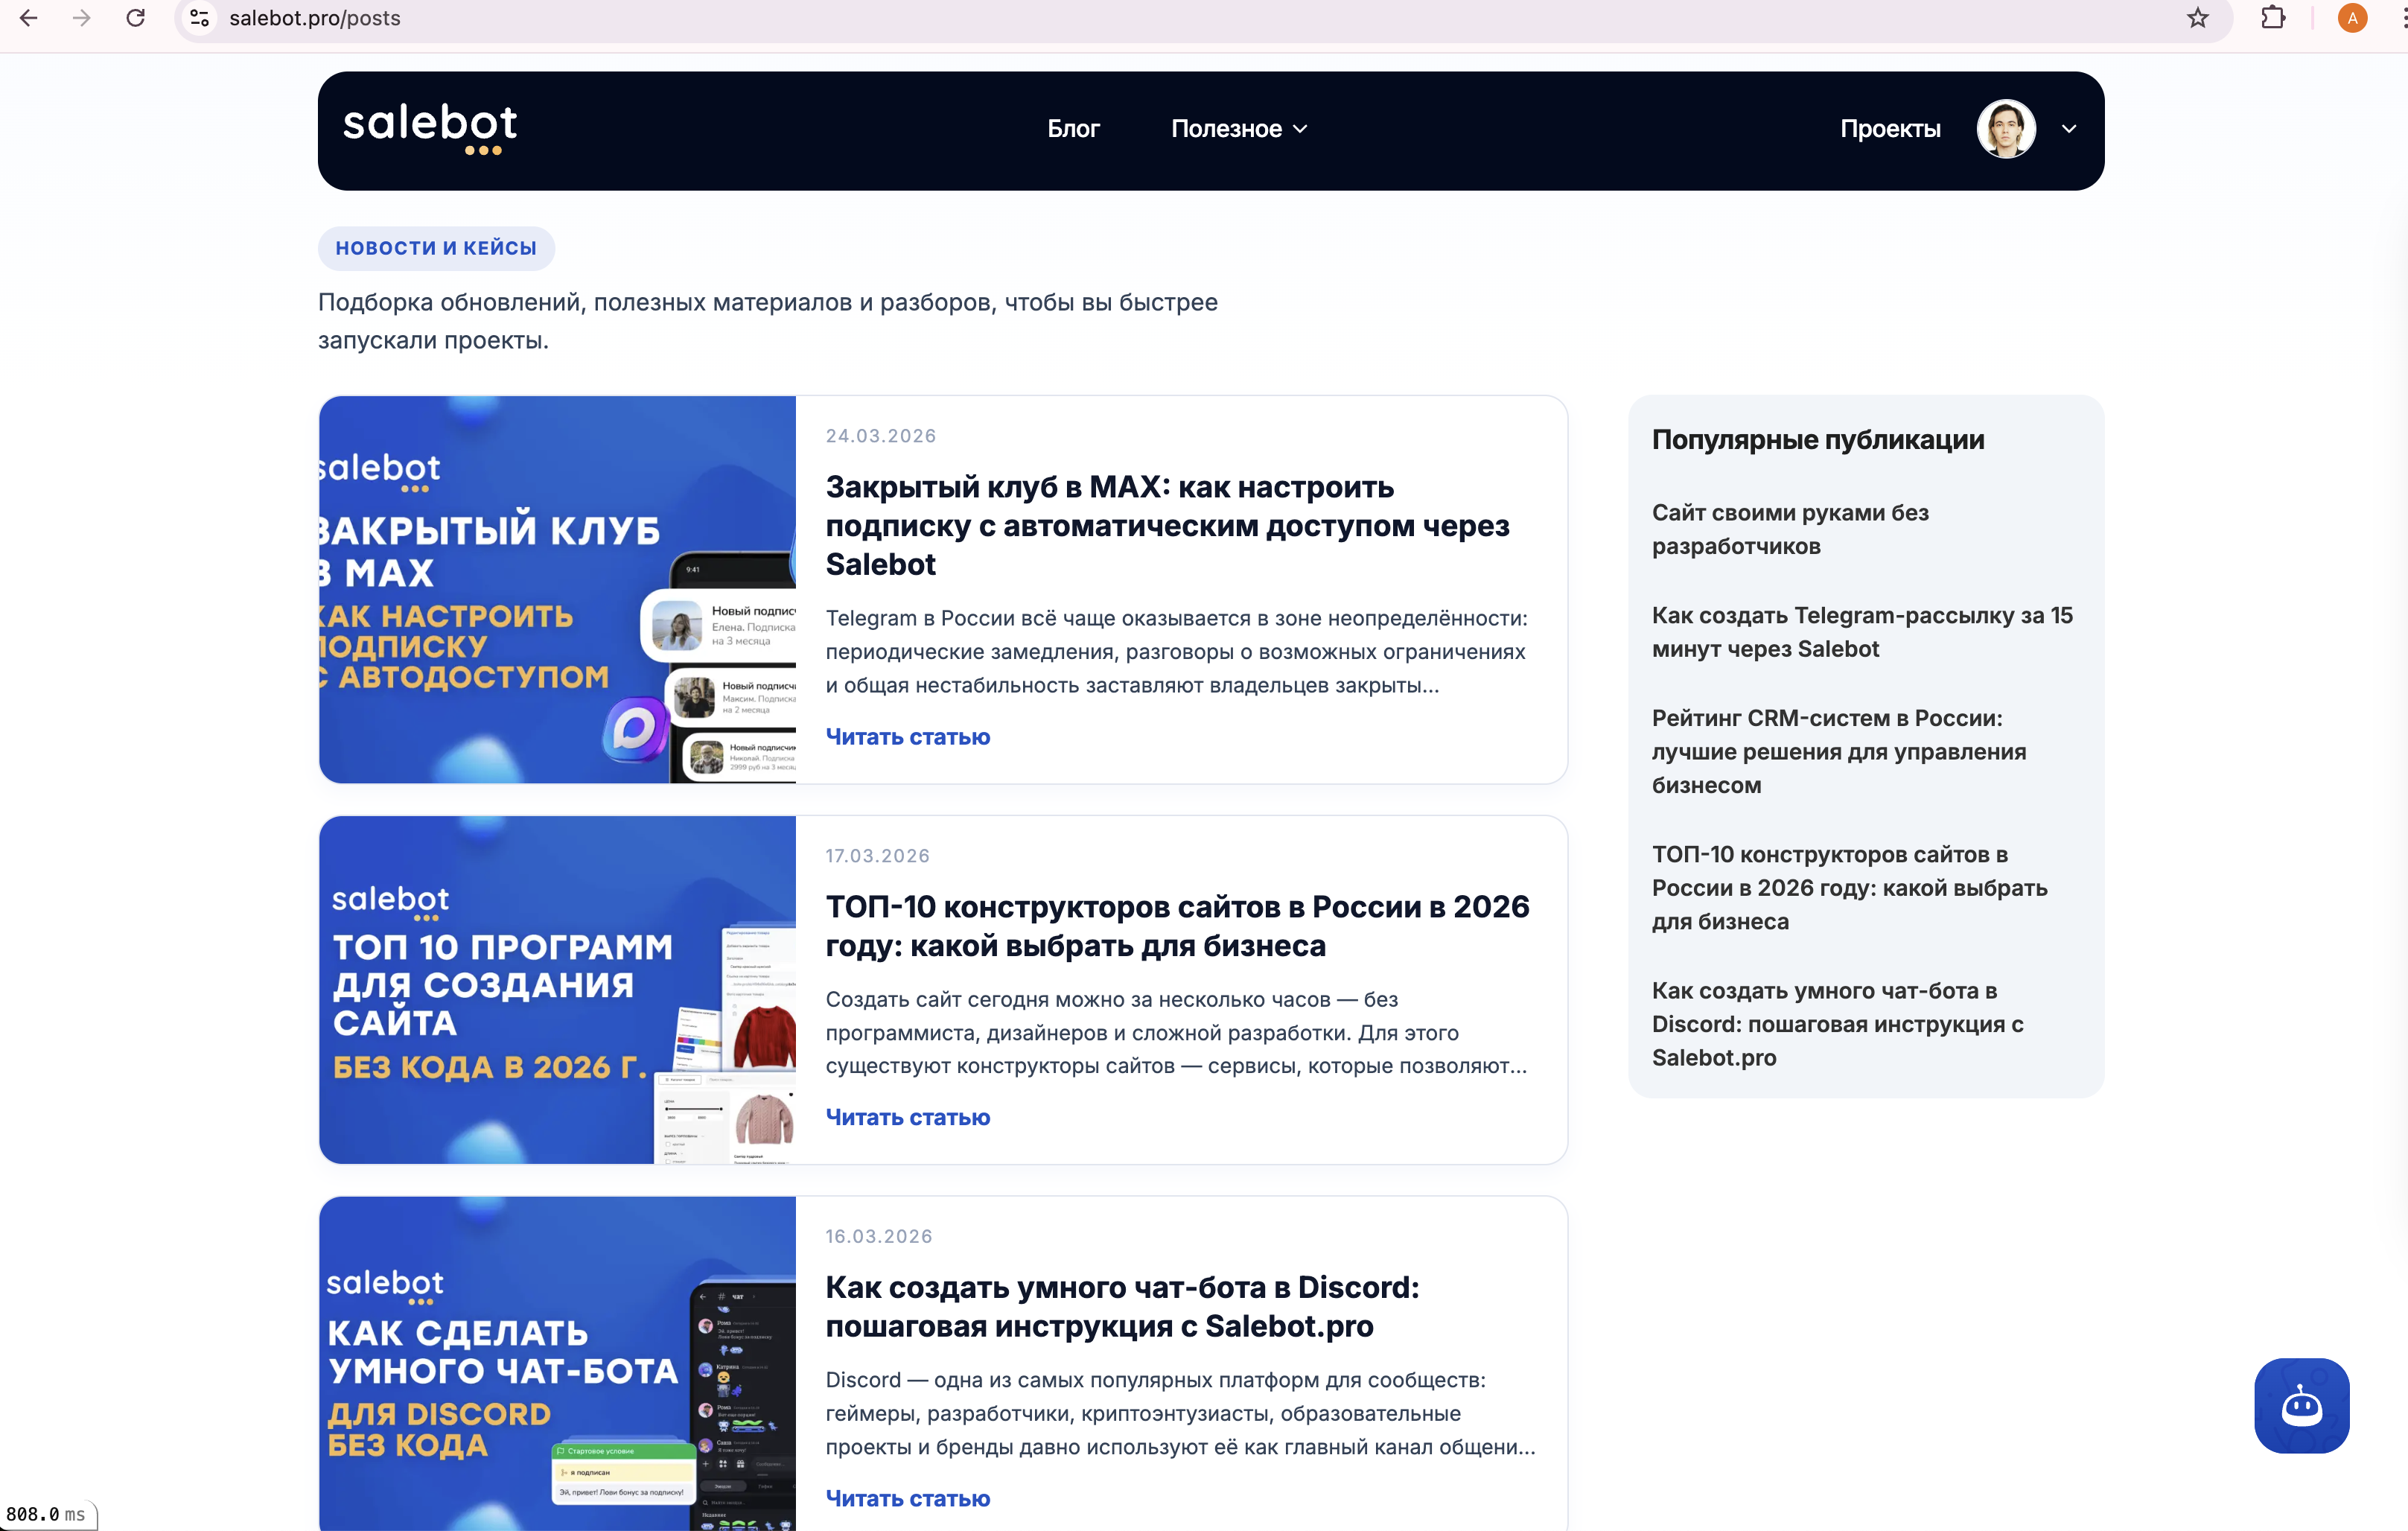
Task: Open the browser extensions puzzle icon
Action: pos(2273,18)
